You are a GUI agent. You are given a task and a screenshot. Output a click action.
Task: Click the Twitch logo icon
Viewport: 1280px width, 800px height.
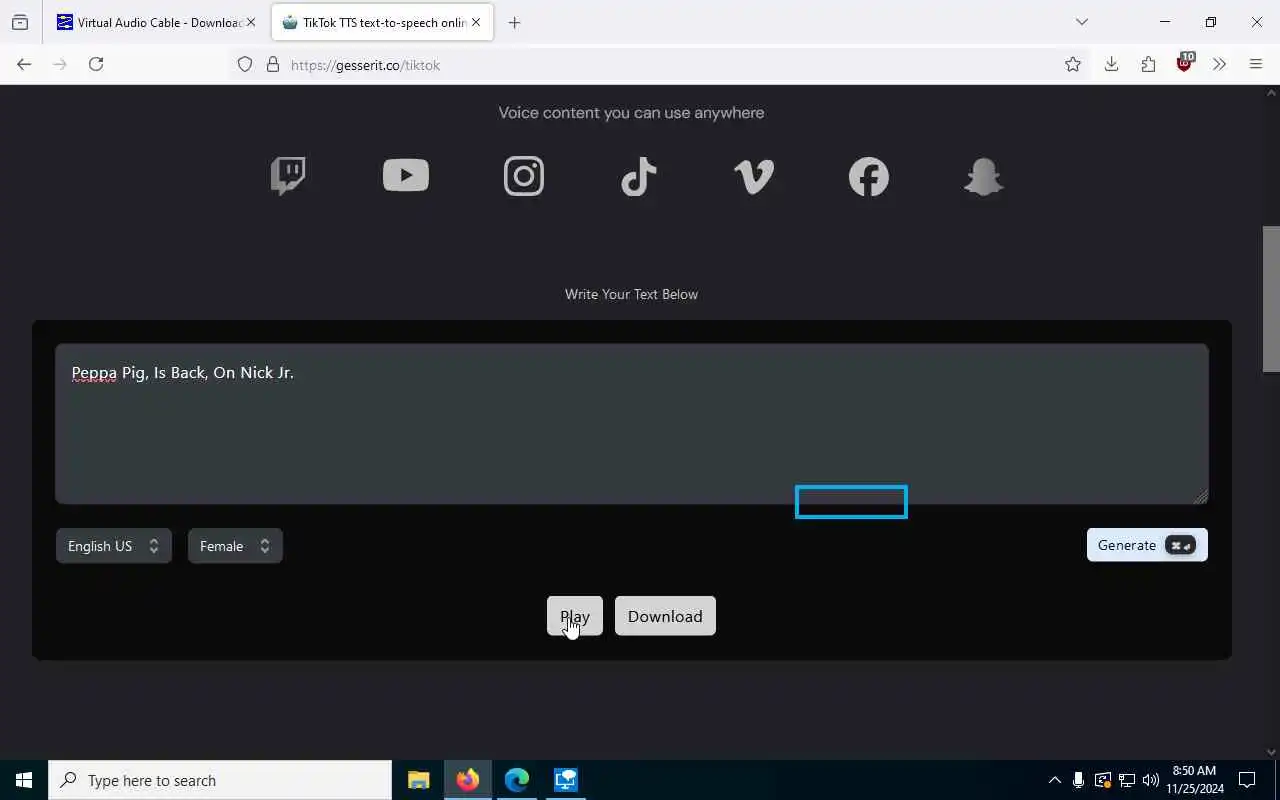[288, 176]
